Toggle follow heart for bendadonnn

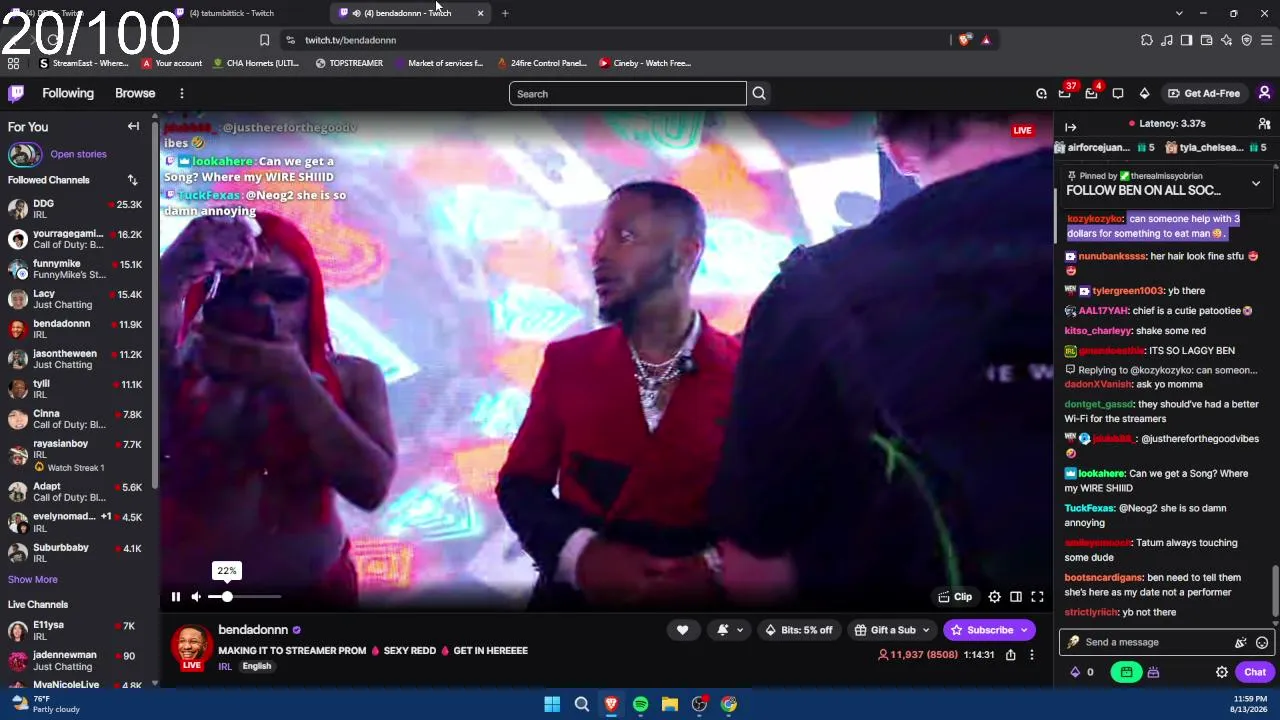[682, 630]
